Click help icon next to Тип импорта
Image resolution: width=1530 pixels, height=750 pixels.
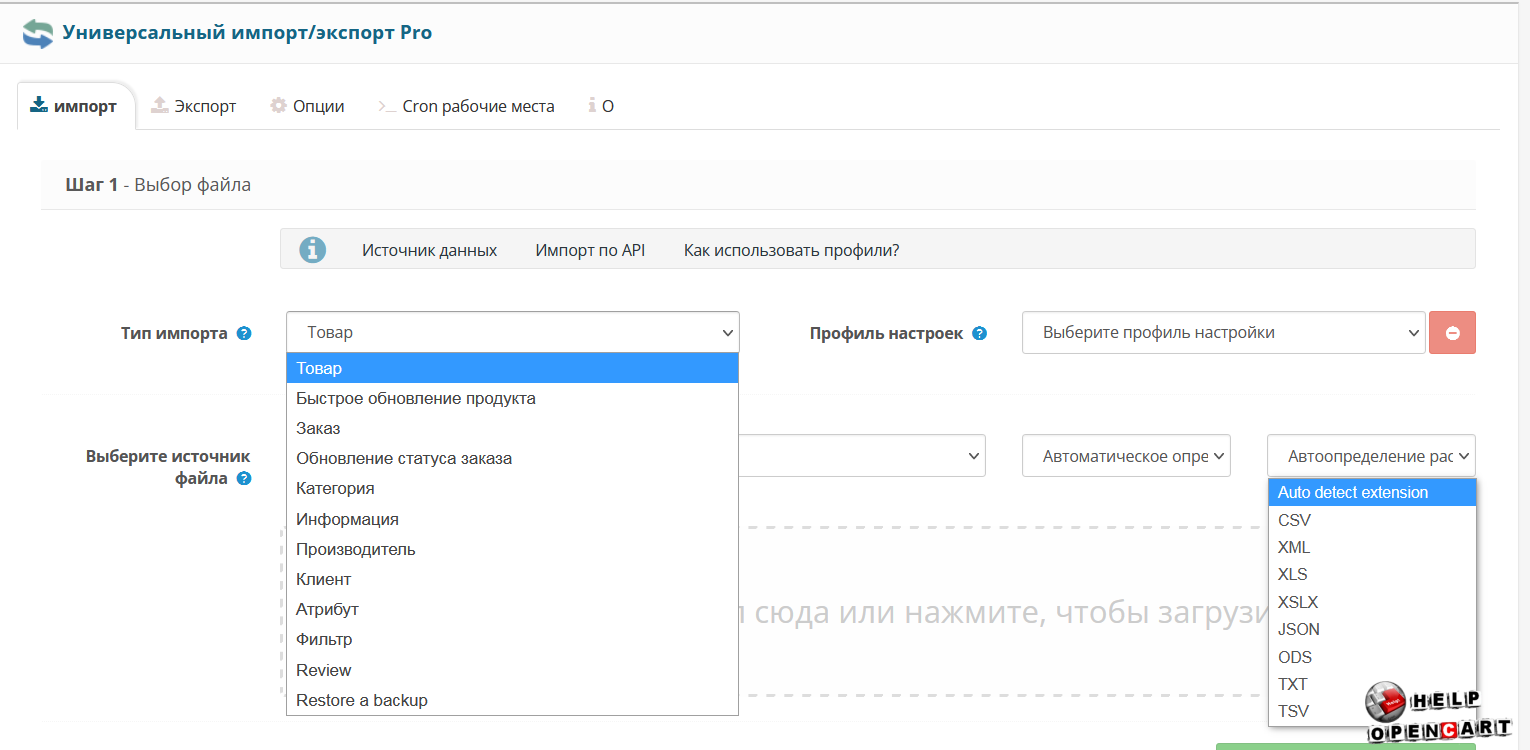pyautogui.click(x=244, y=334)
